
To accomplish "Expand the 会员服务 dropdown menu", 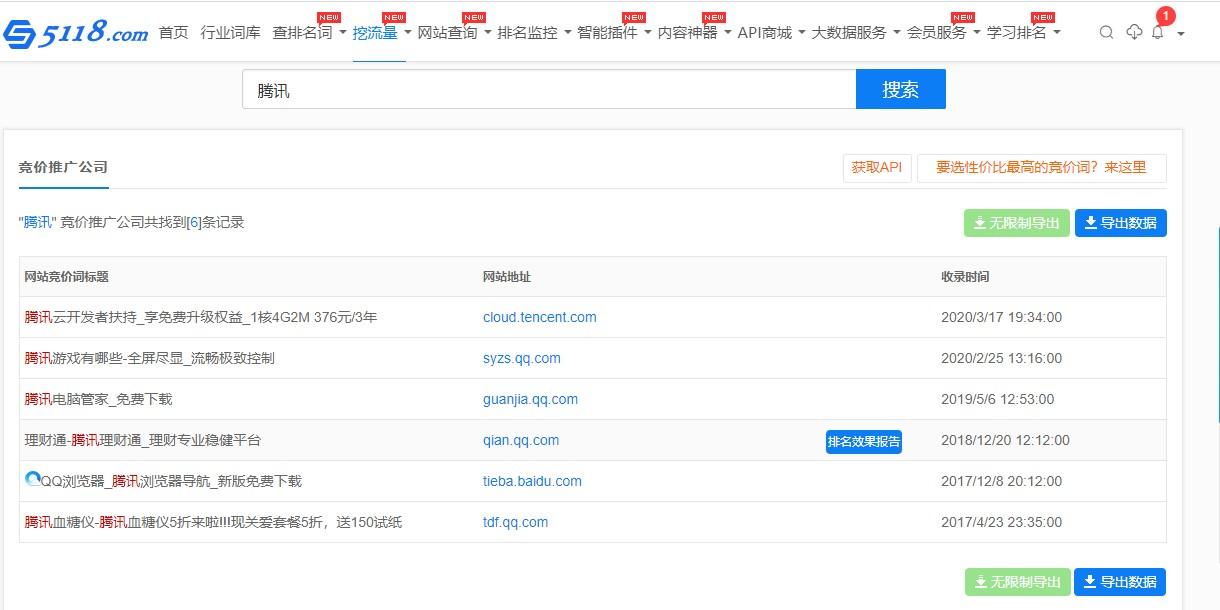I will (944, 32).
